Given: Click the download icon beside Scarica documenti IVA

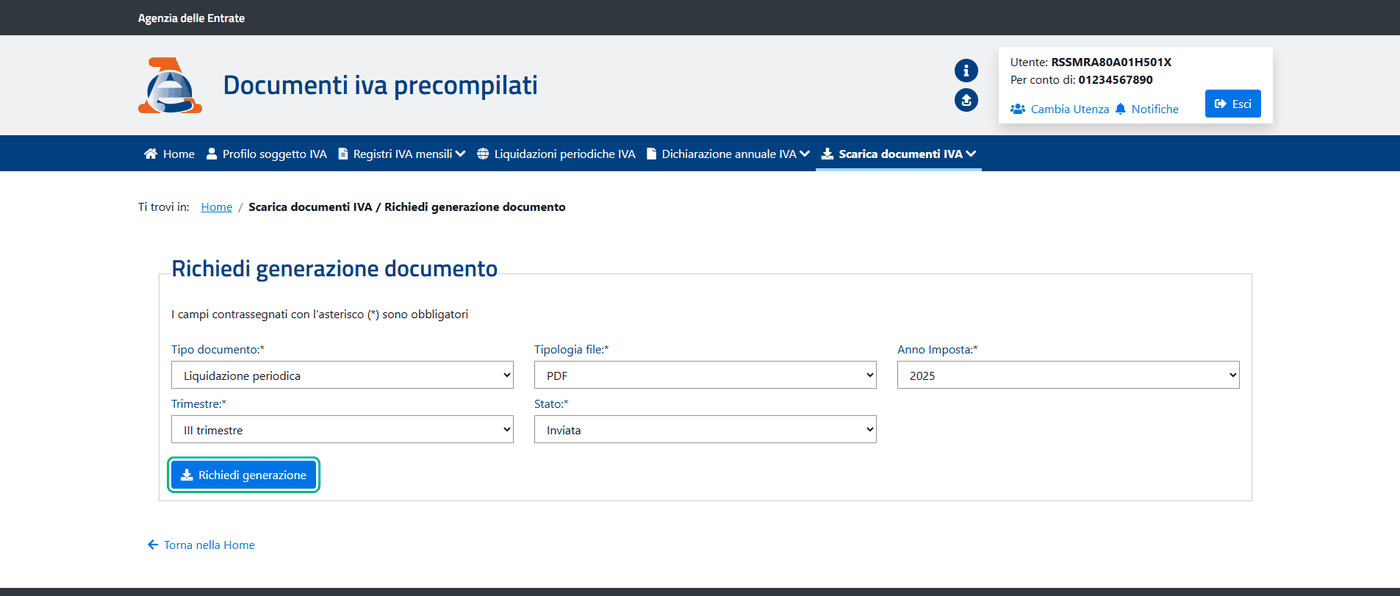Looking at the screenshot, I should coord(827,154).
